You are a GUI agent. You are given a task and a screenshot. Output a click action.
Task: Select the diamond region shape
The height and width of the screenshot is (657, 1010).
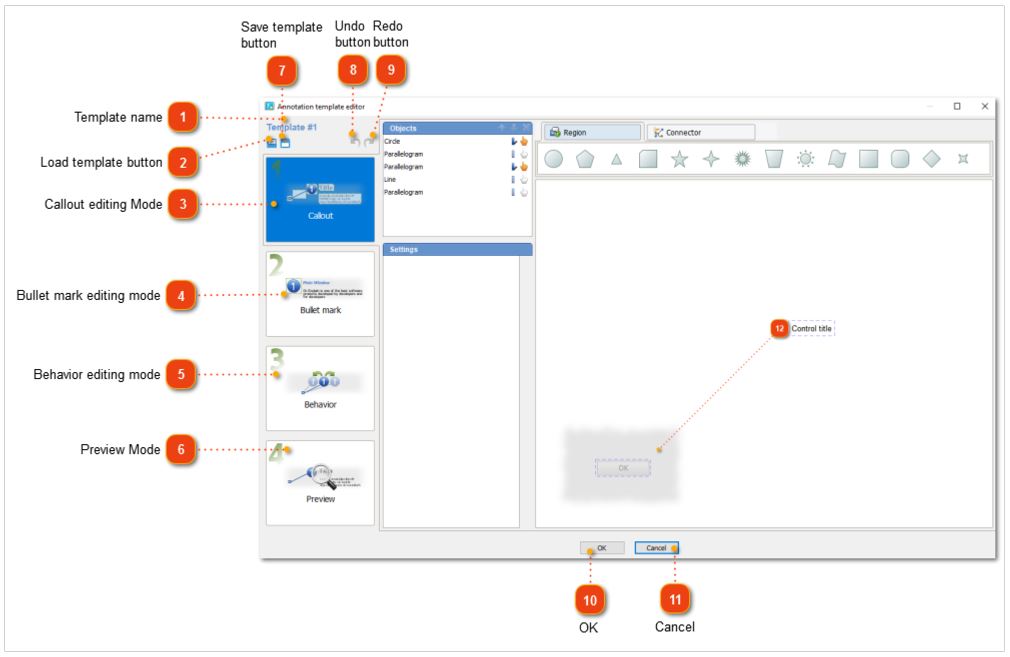931,158
